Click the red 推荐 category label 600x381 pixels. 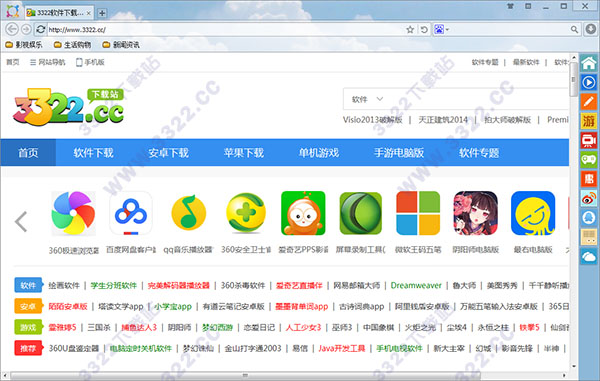click(28, 348)
